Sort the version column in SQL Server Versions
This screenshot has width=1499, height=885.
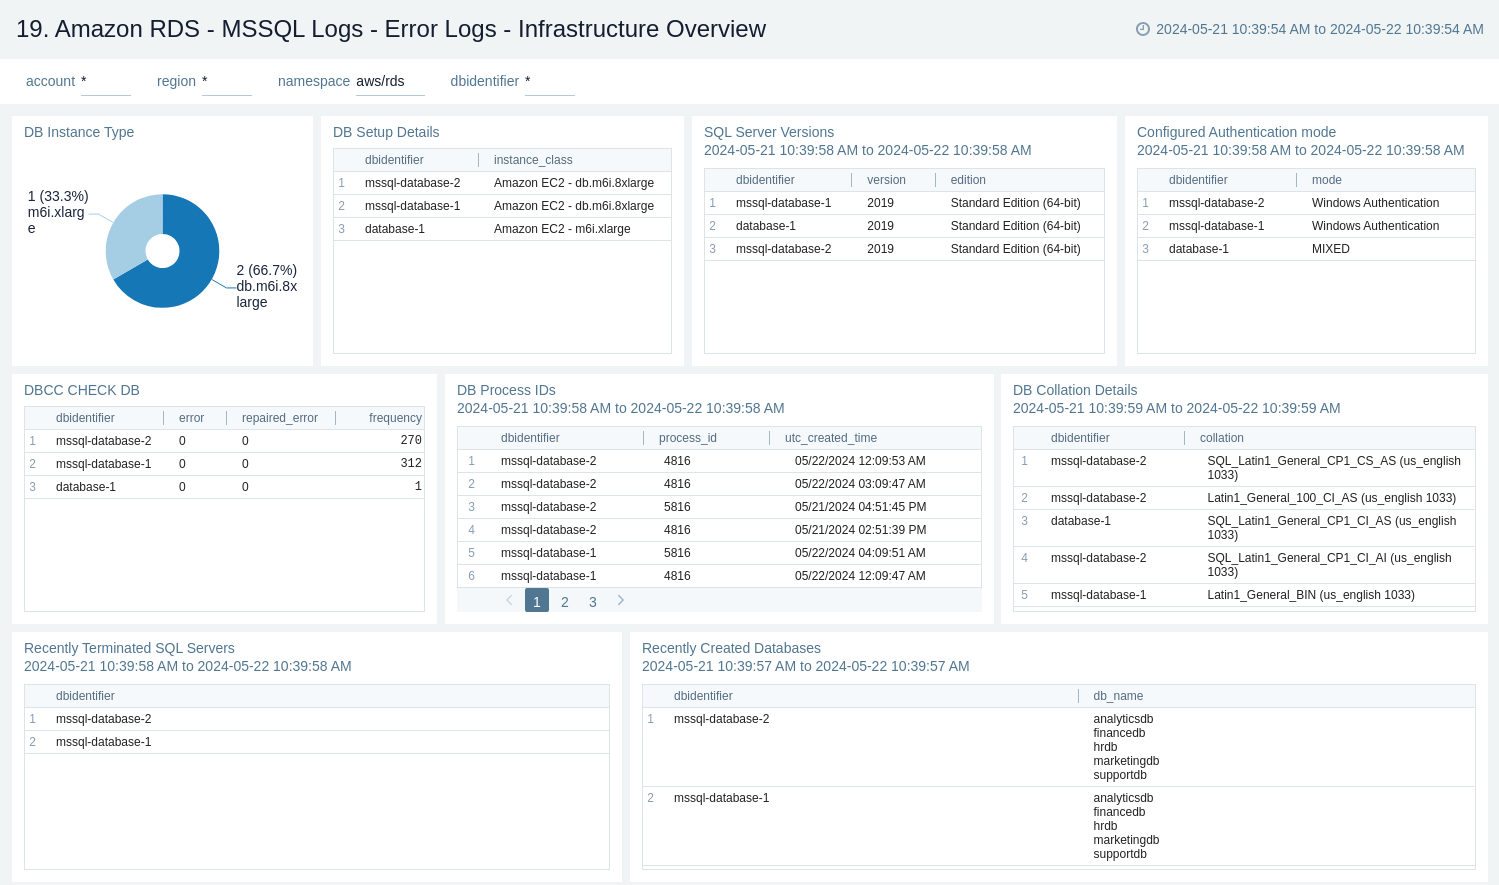click(x=884, y=180)
